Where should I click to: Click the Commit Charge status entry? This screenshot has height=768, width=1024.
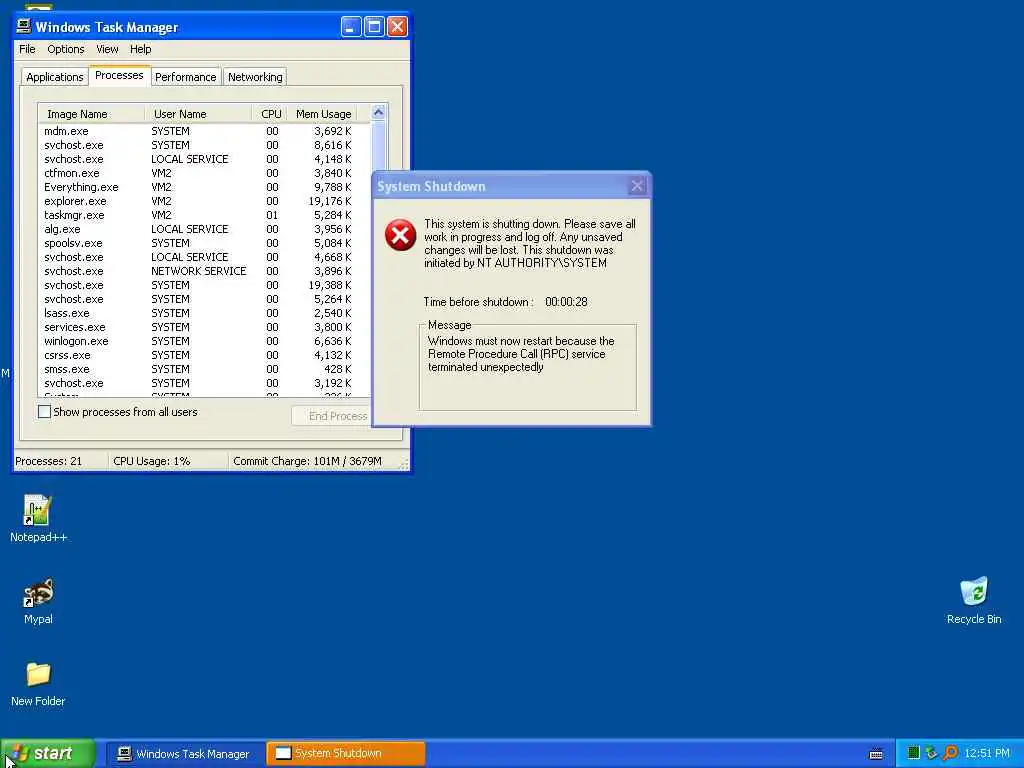point(307,461)
